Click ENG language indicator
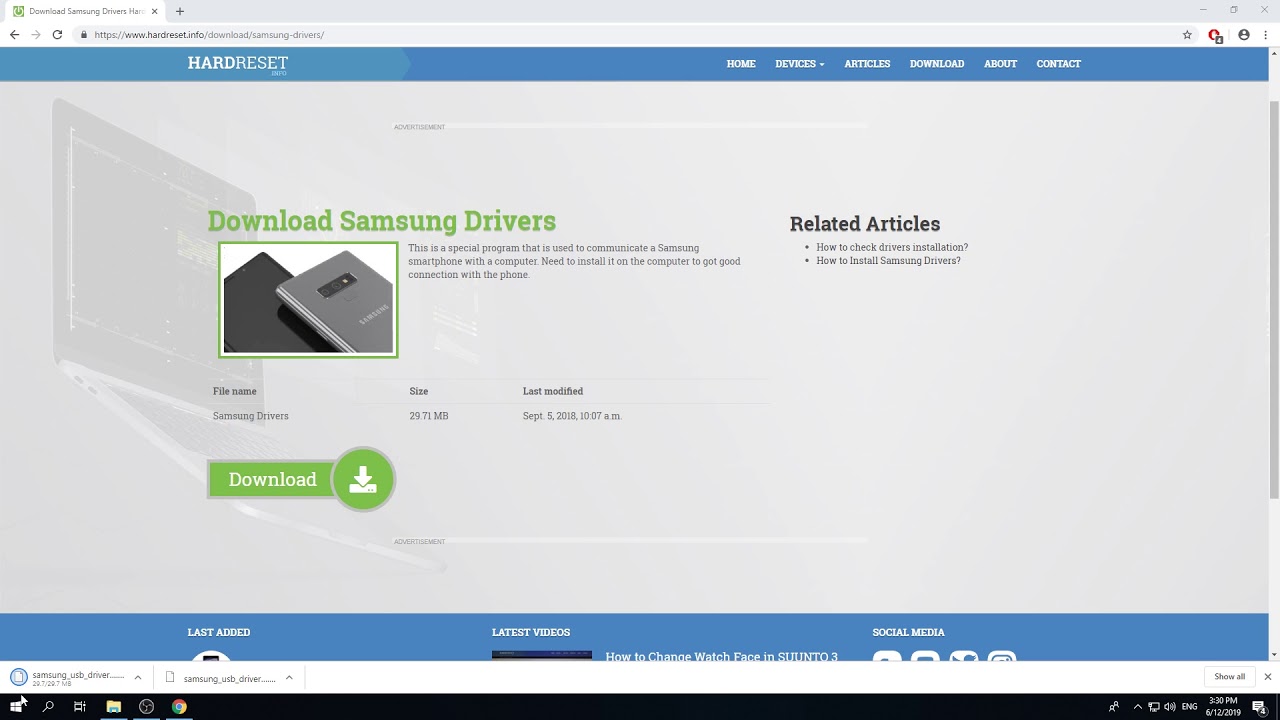The image size is (1280, 720). point(1190,707)
